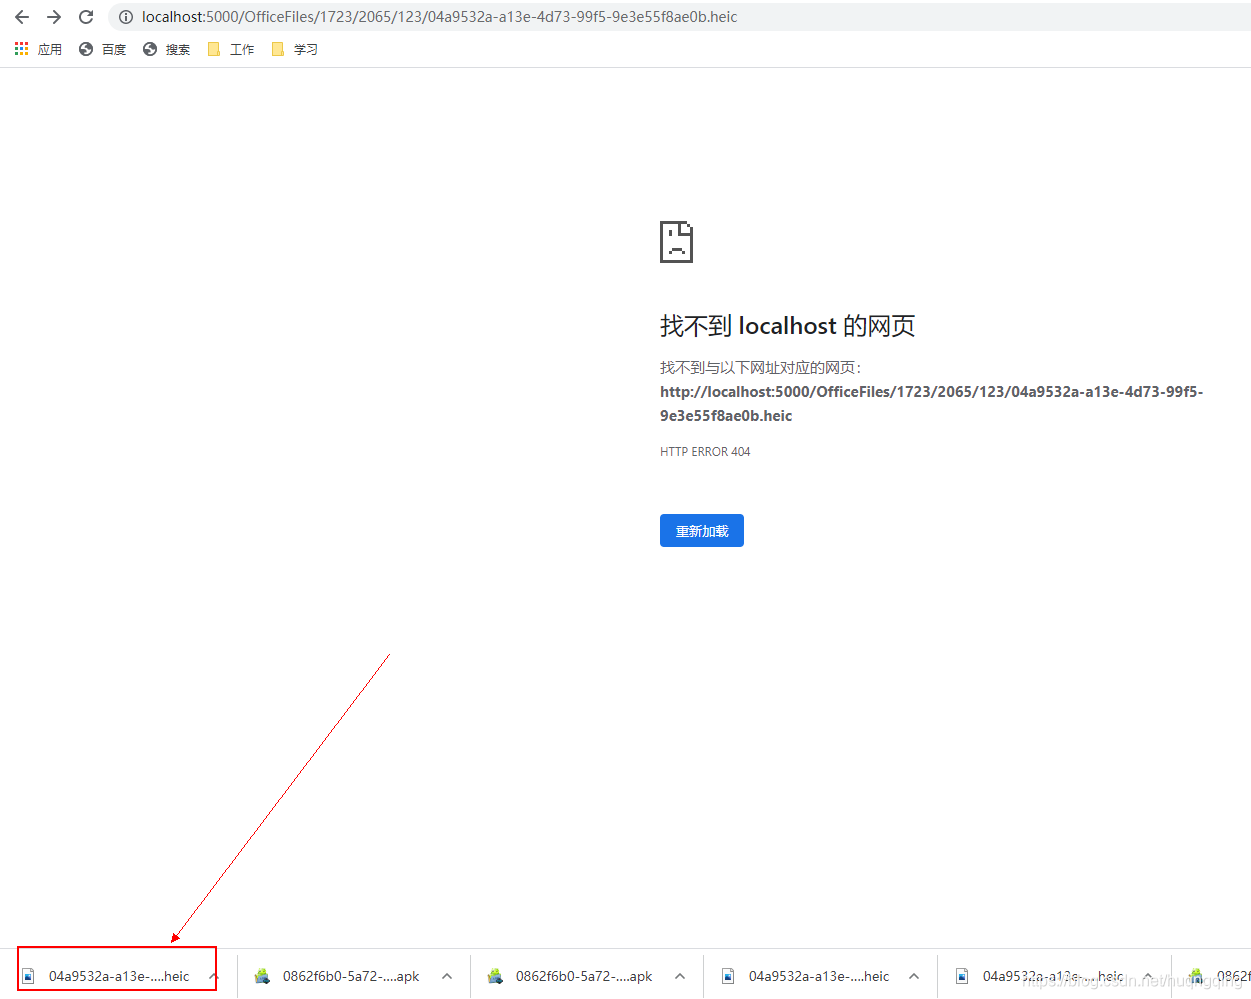Click the forward navigation arrow
Image resolution: width=1251 pixels, height=999 pixels.
(53, 16)
